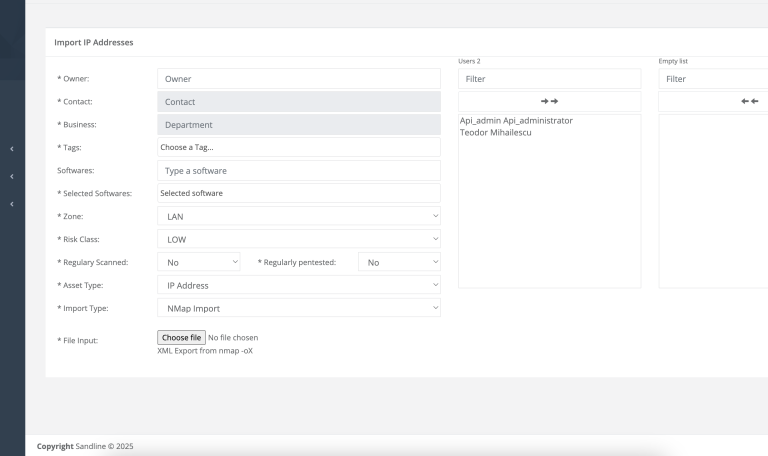Expand the first sidebar chevron
The height and width of the screenshot is (456, 768).
[12, 149]
